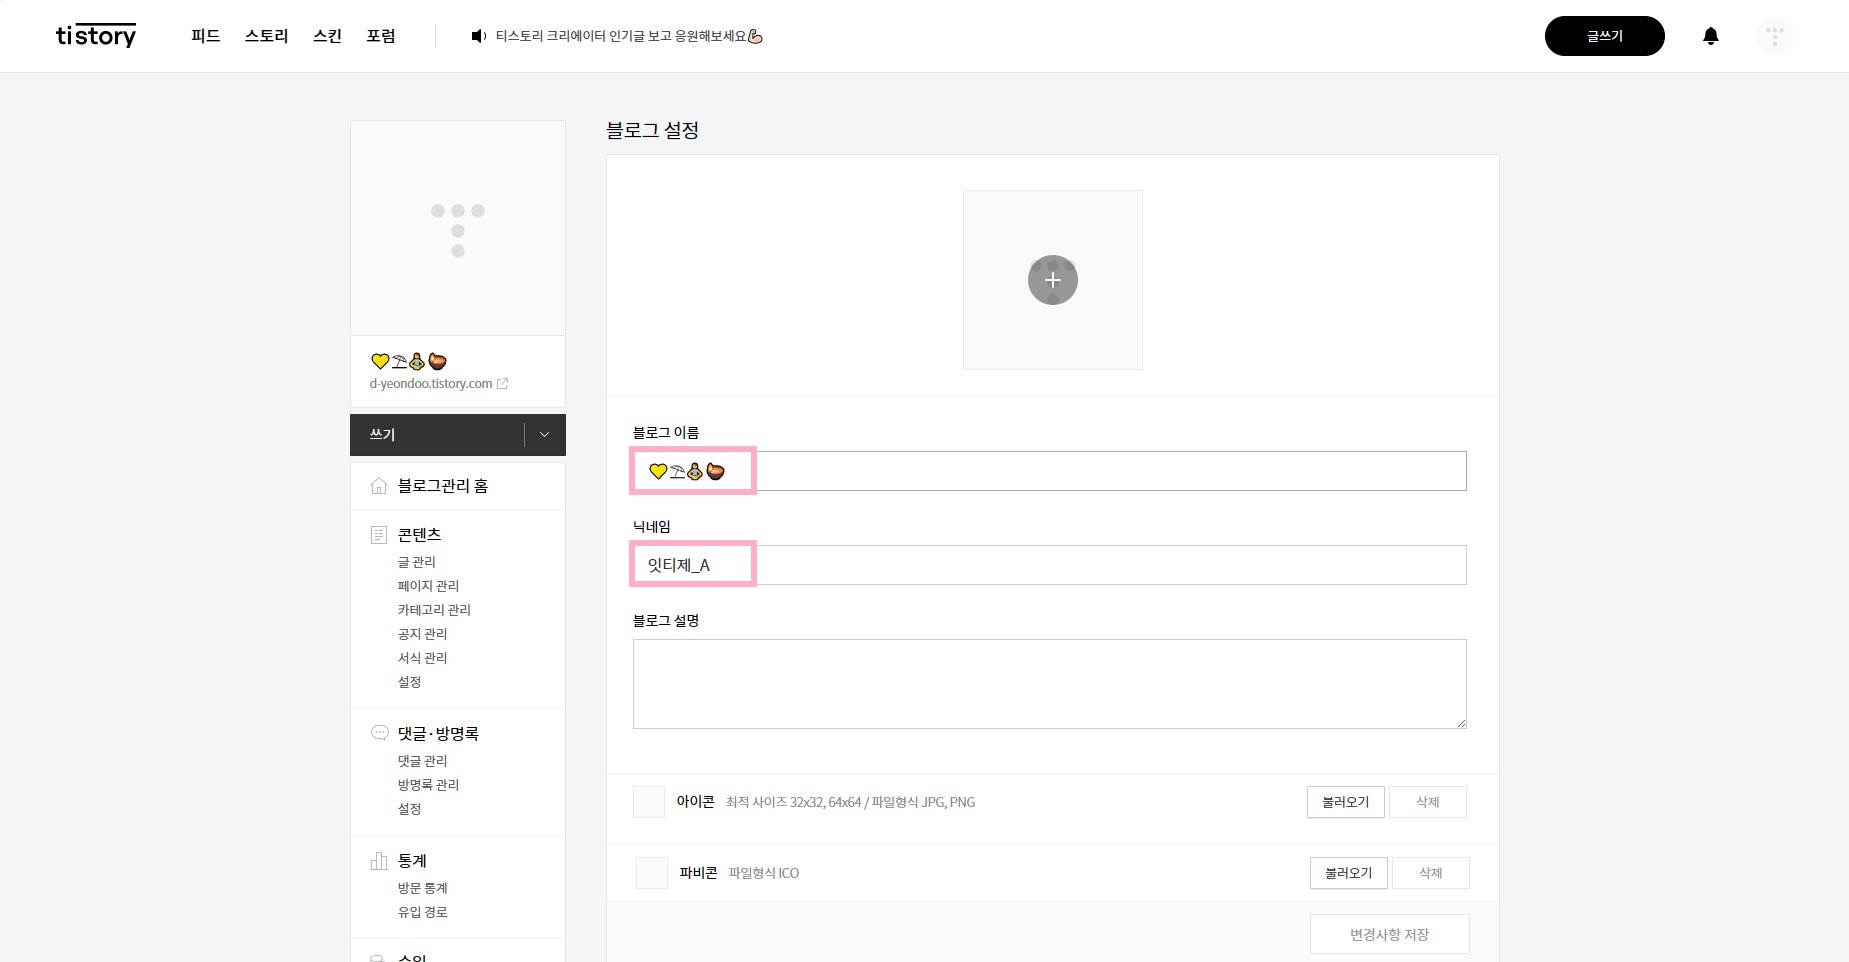This screenshot has width=1849, height=962.
Task: Click the 글쓰기 button
Action: (1605, 36)
